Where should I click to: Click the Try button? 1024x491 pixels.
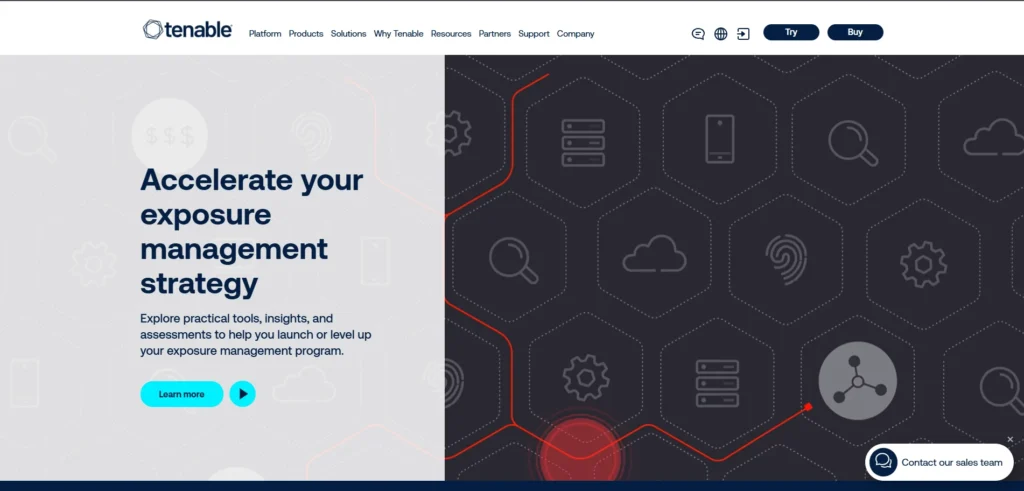coord(791,32)
